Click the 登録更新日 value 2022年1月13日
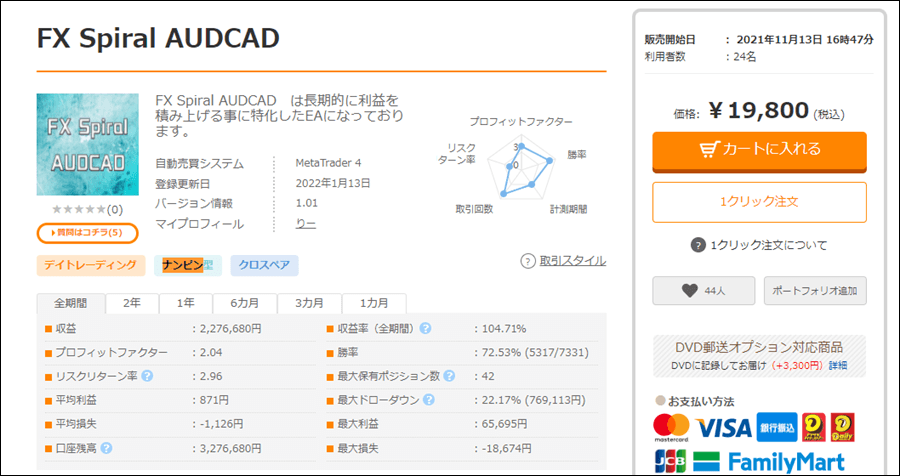 [333, 184]
